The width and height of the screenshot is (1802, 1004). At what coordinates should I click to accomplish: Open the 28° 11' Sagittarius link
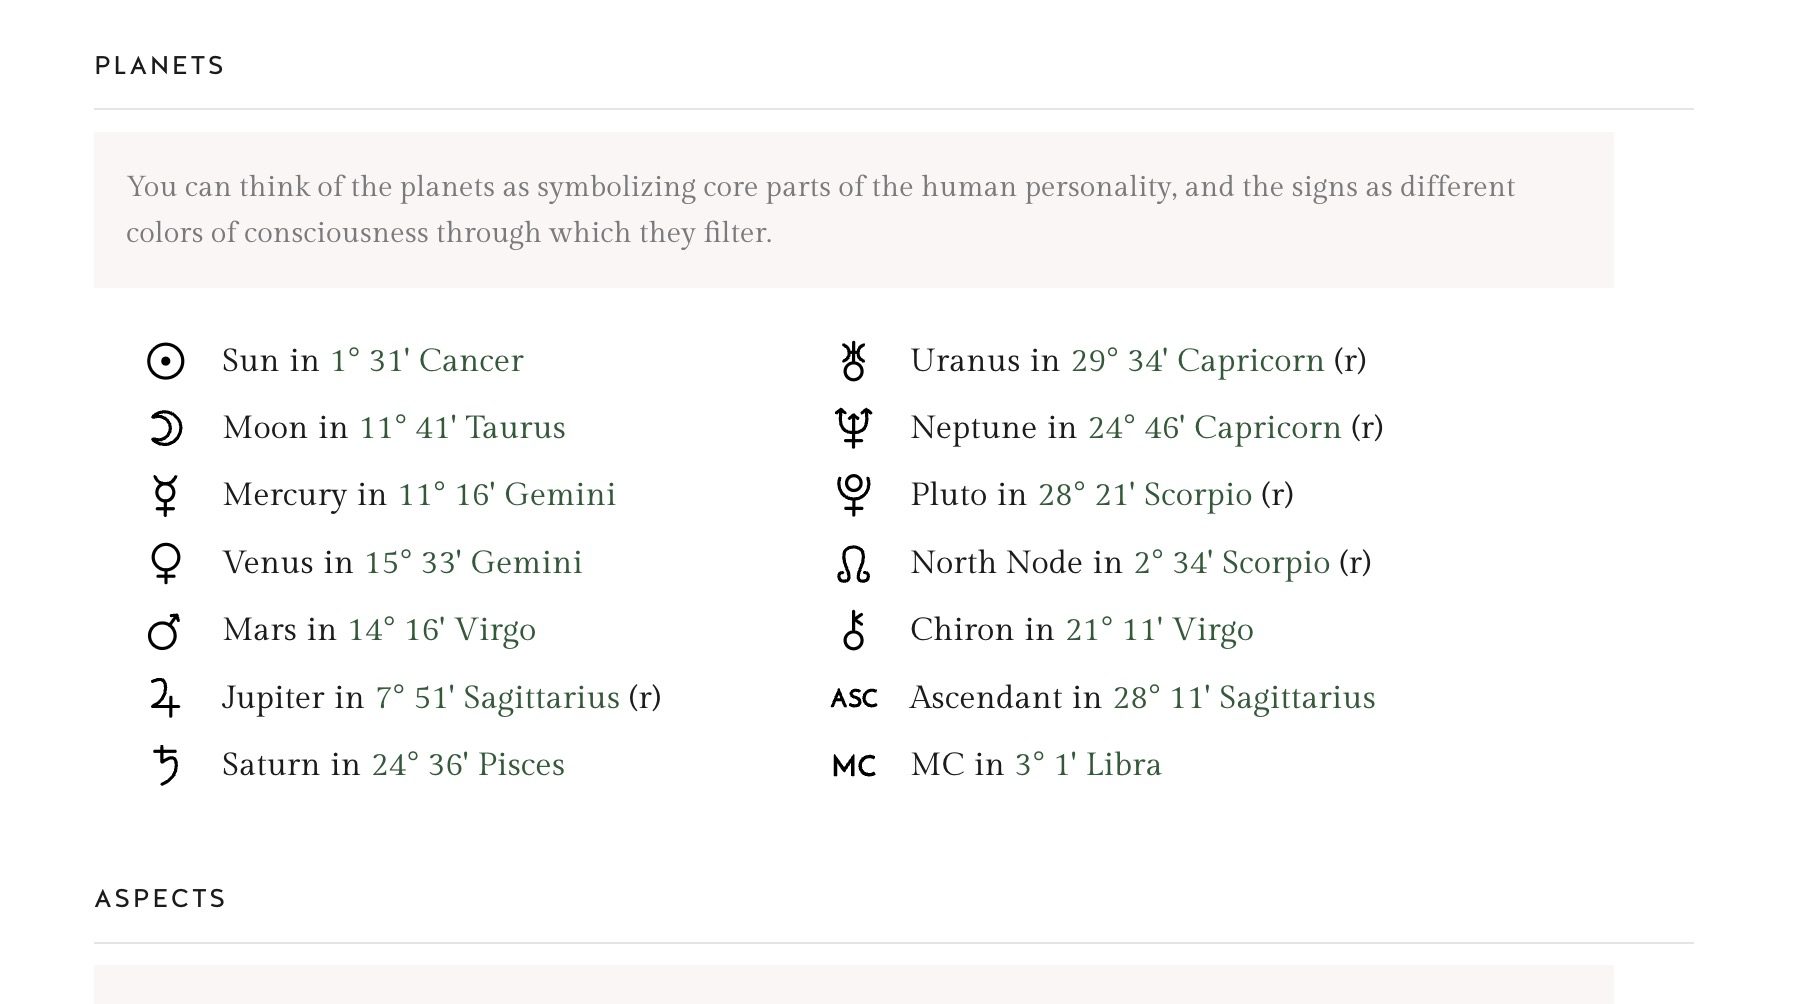(x=1244, y=698)
